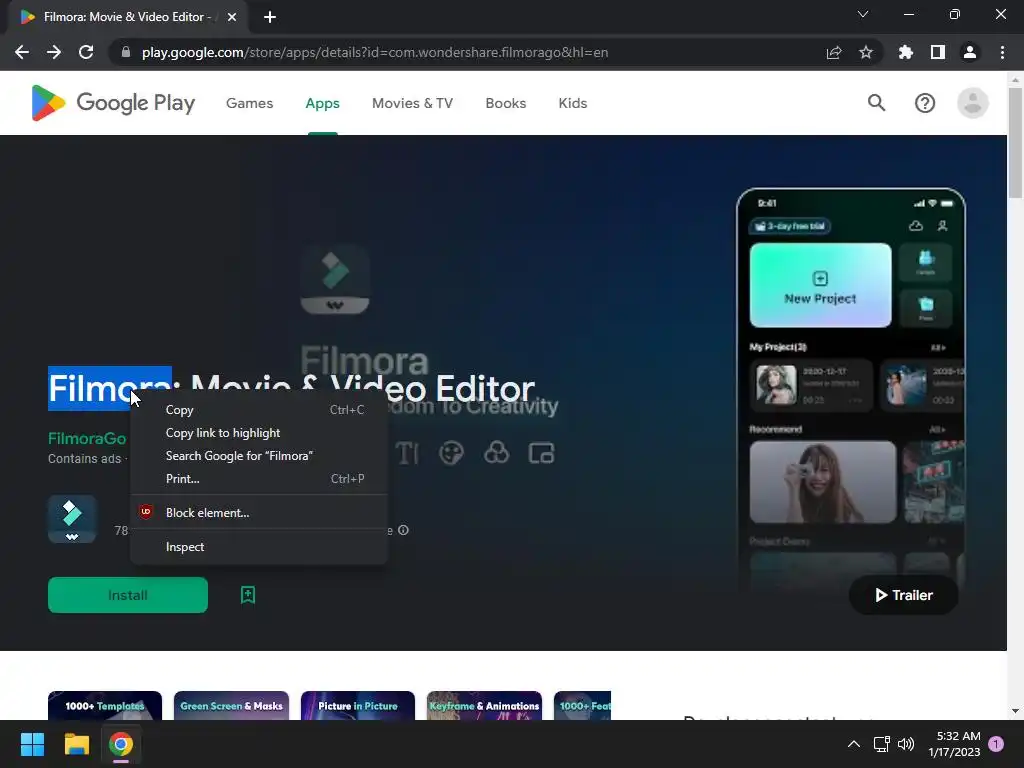The image size is (1024, 768).
Task: Go forward in browser history
Action: (54, 52)
